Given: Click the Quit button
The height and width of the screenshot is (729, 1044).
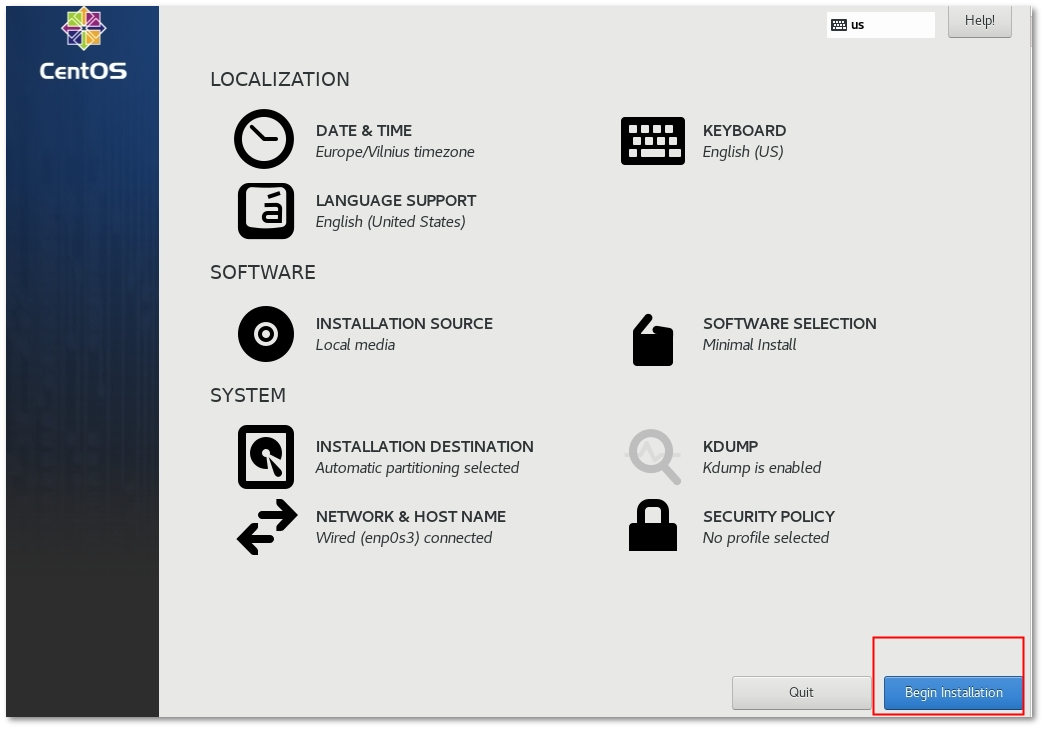Looking at the screenshot, I should pos(801,692).
